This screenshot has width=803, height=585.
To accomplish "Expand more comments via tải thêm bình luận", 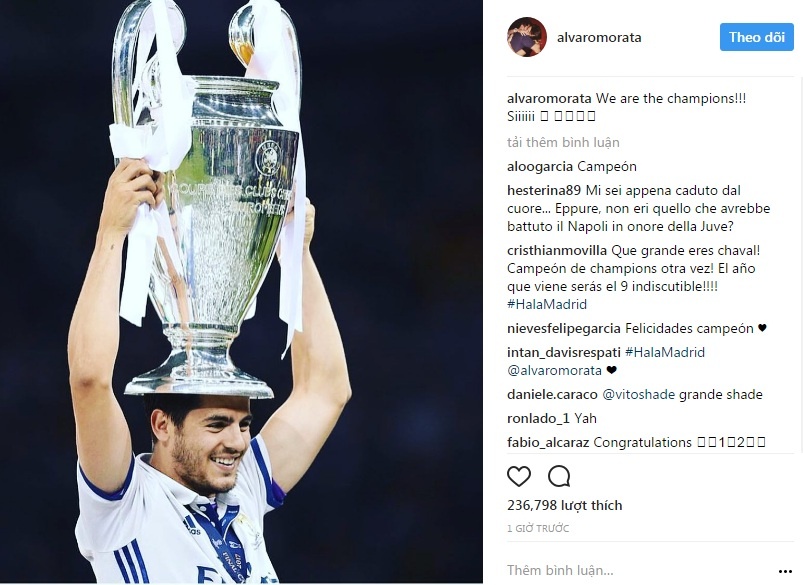I will tap(563, 142).
